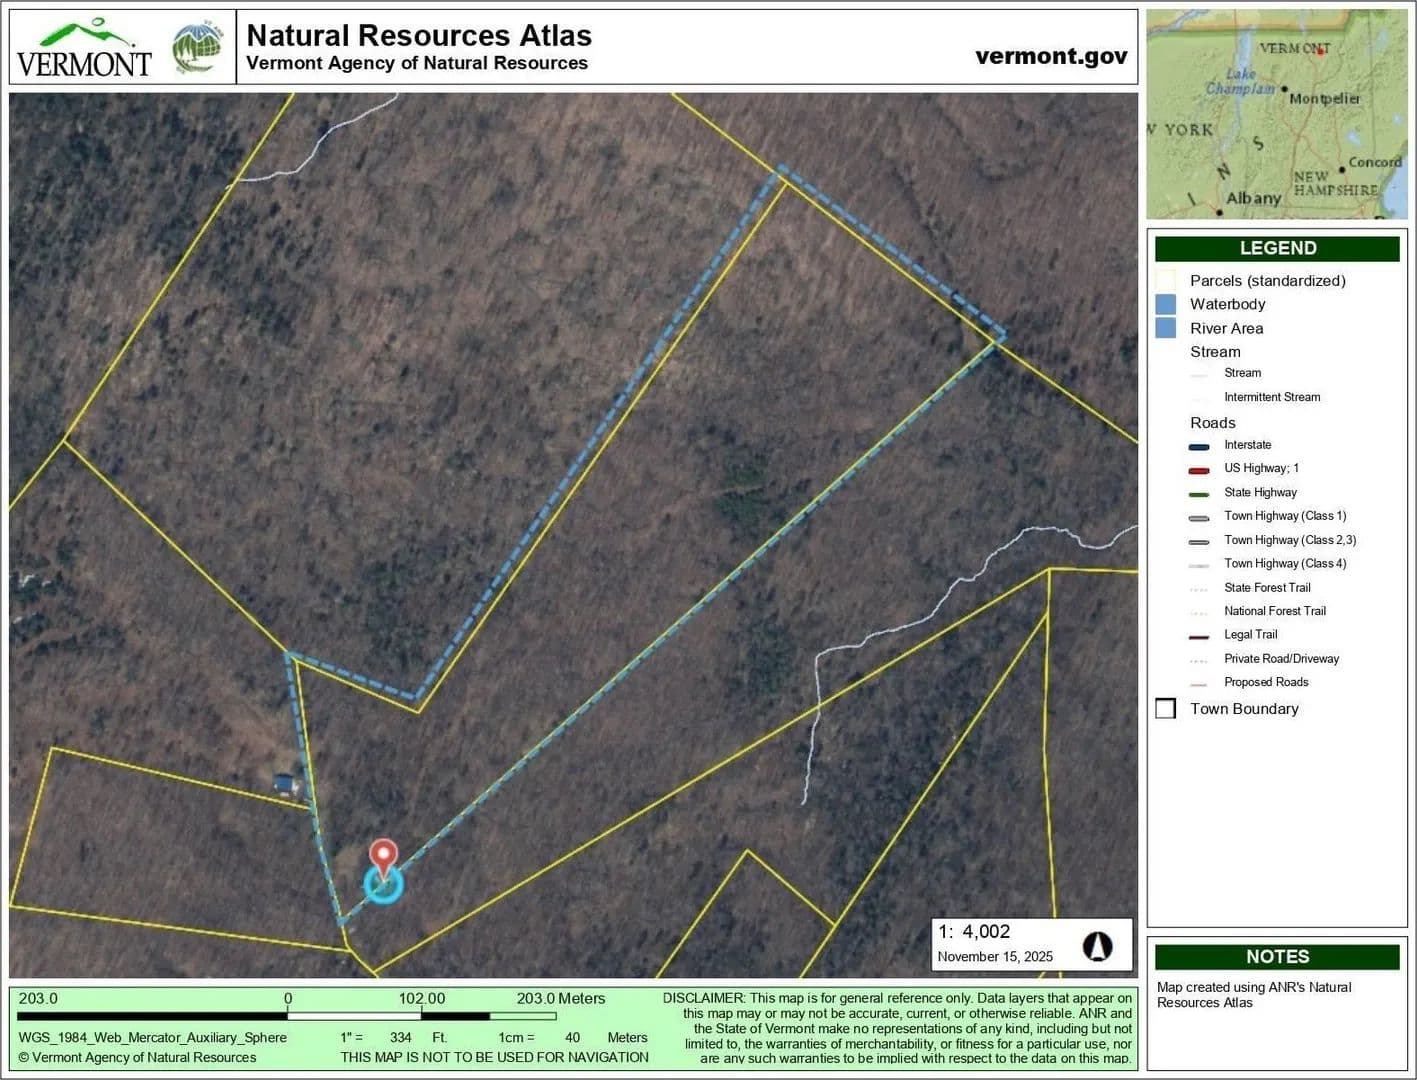The image size is (1417, 1080).
Task: Click the NOTES header bar
Action: pyautogui.click(x=1277, y=957)
